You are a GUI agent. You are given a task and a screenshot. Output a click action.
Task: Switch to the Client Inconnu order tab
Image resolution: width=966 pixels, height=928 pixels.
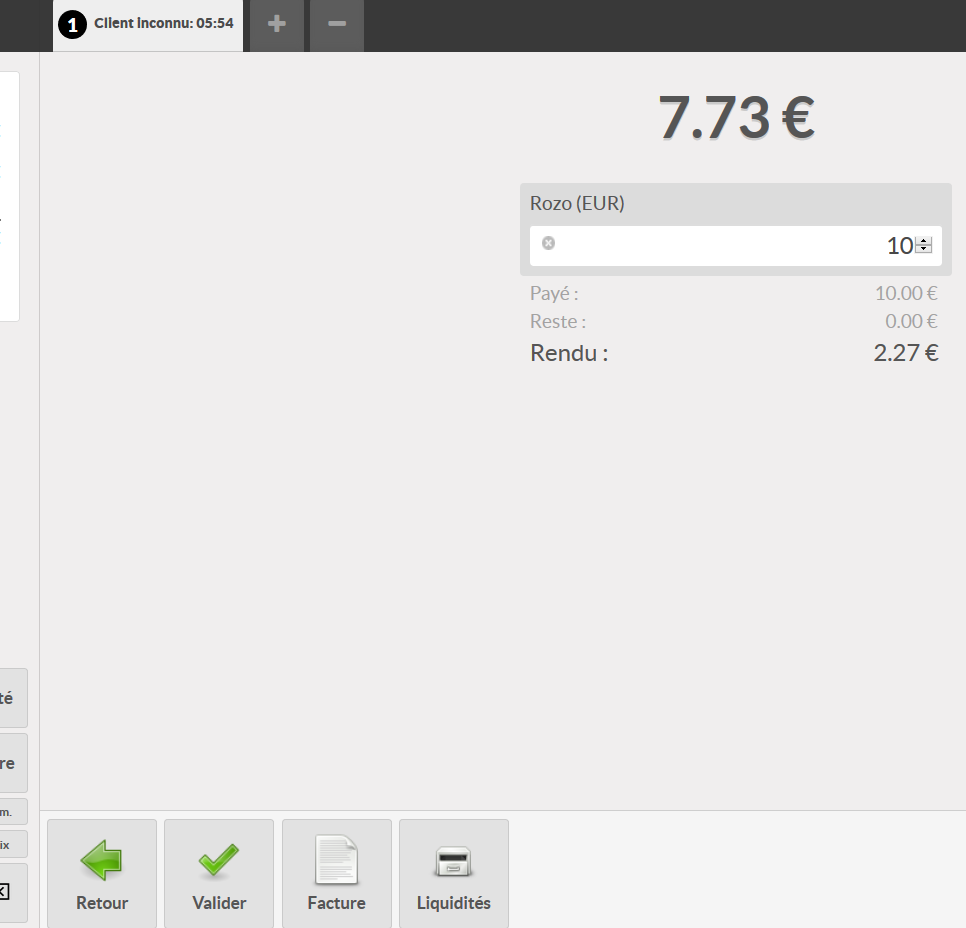click(164, 23)
